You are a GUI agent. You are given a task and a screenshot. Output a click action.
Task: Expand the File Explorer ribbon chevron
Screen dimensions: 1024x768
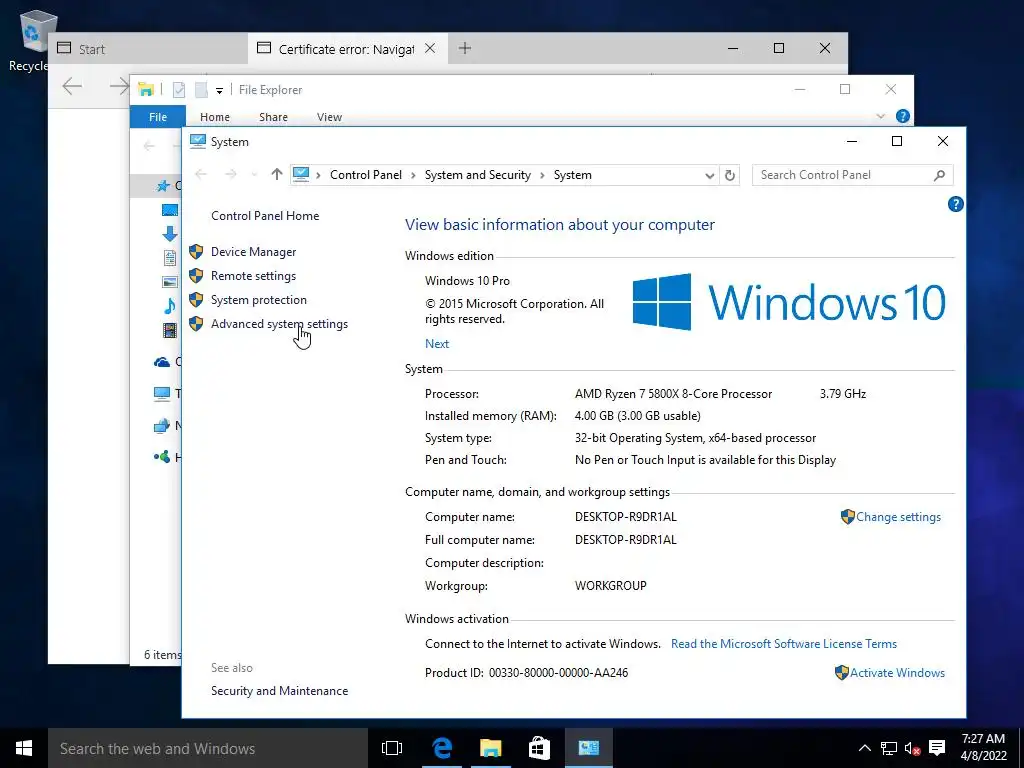(x=880, y=116)
